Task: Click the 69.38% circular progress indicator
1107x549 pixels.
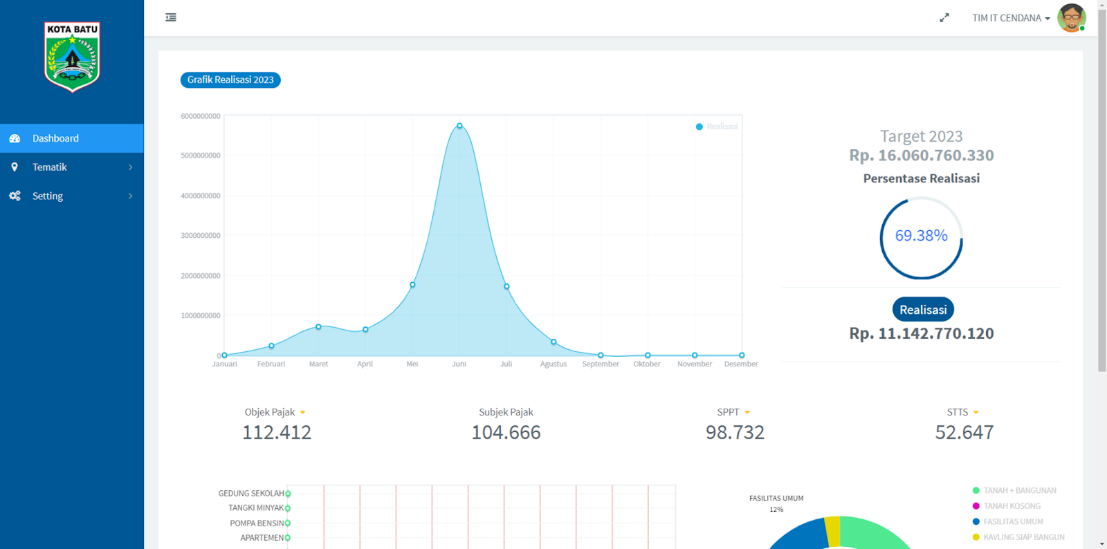Action: coord(921,236)
